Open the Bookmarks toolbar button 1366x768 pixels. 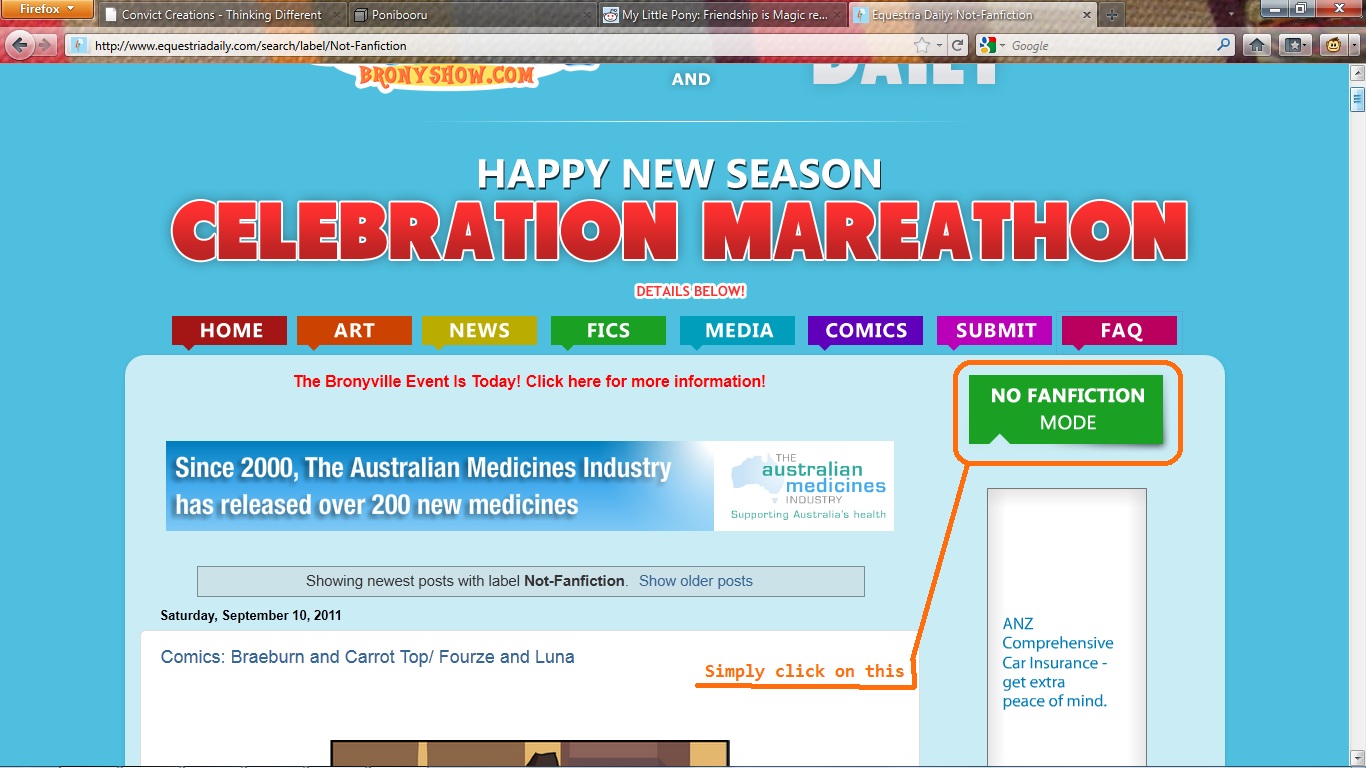(1294, 45)
